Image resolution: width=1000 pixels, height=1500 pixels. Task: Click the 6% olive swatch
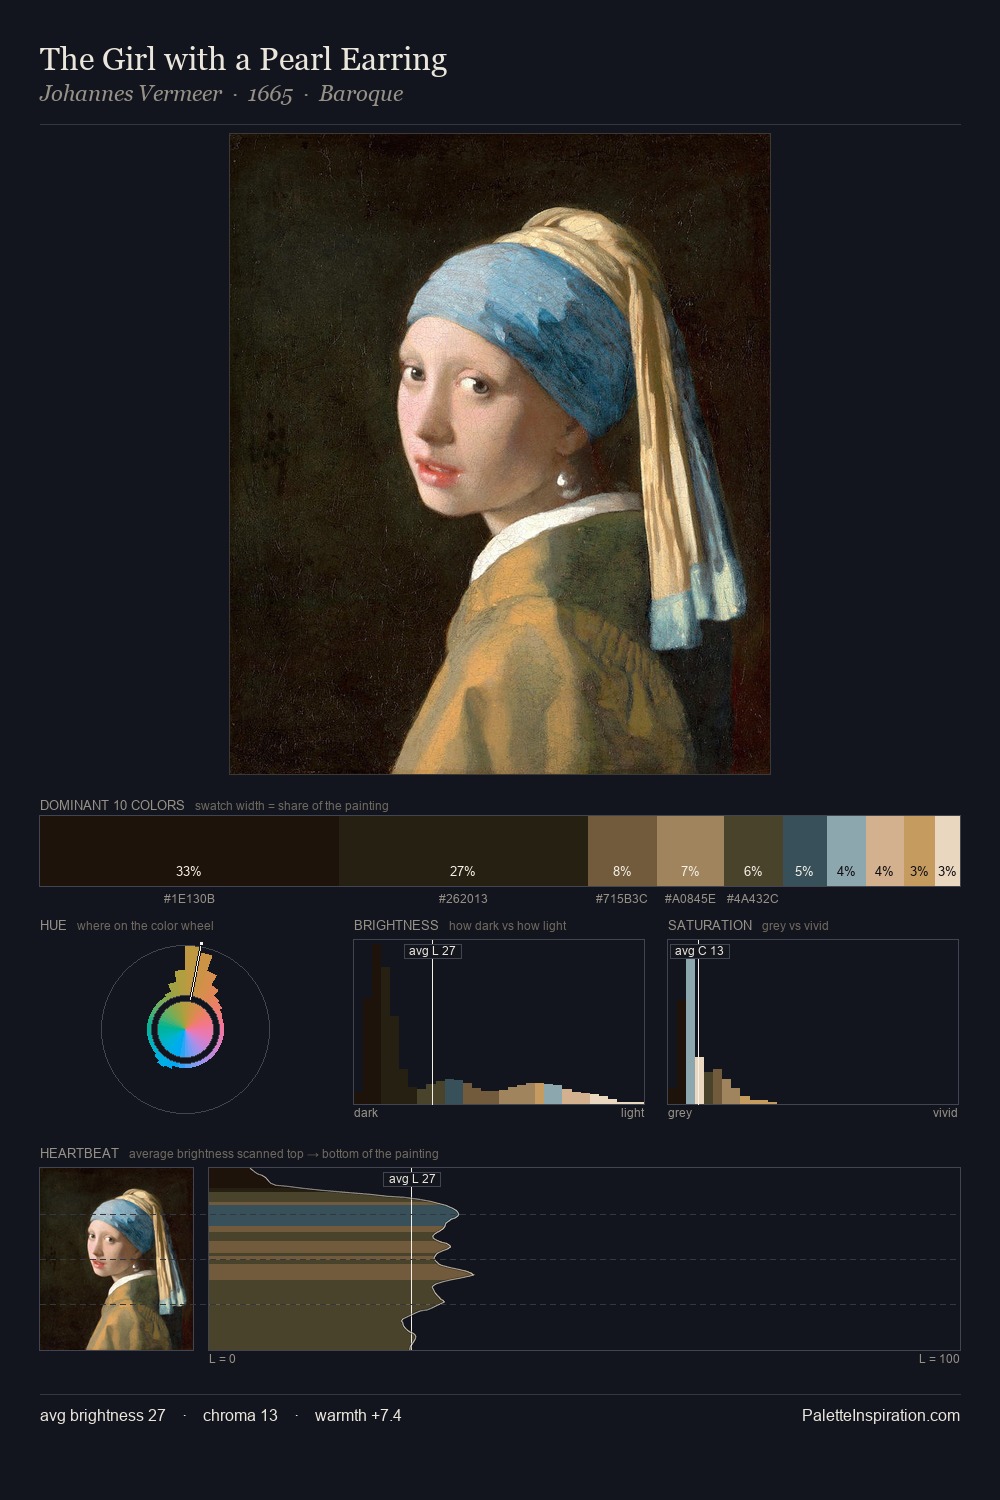click(753, 851)
